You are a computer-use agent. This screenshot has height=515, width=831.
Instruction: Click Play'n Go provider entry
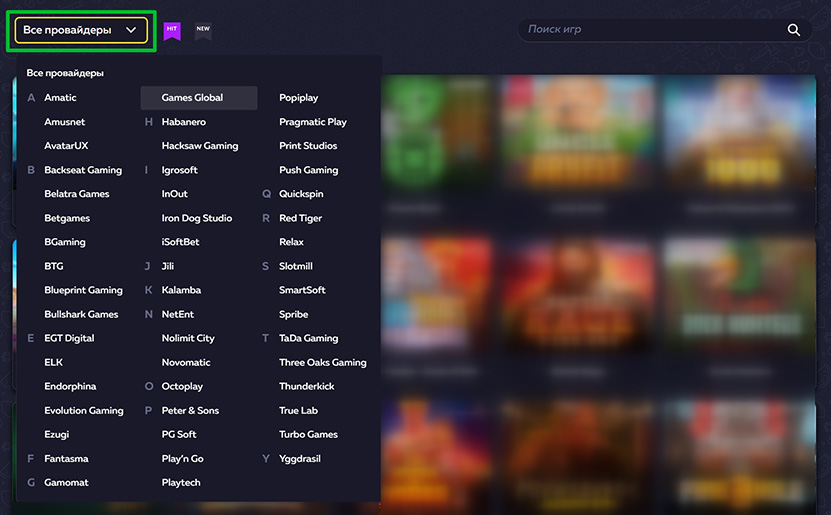click(x=183, y=459)
